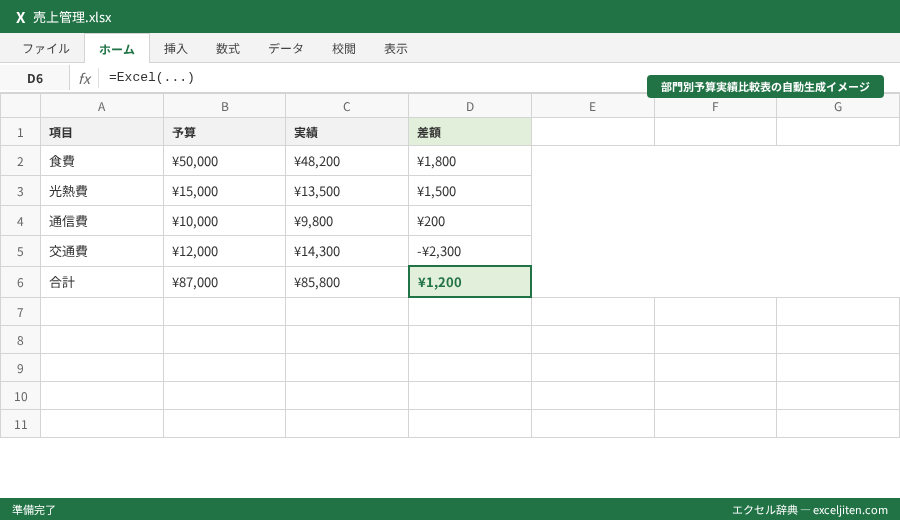Open the 表示 tab
Viewport: 900px width, 520px height.
[396, 49]
